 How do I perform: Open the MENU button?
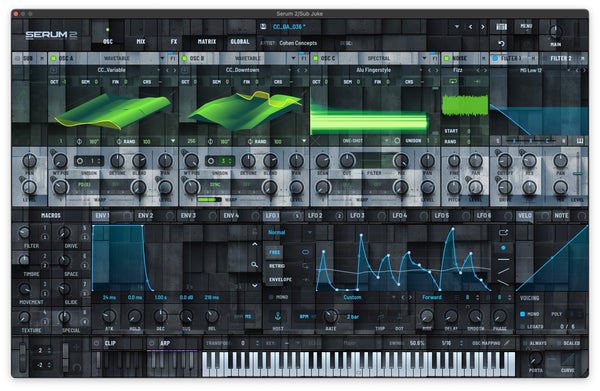(526, 26)
